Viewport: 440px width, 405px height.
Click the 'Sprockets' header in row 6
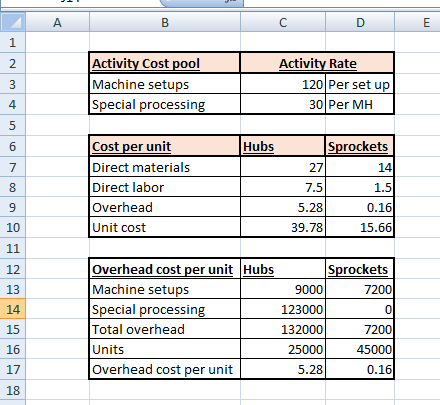point(360,146)
